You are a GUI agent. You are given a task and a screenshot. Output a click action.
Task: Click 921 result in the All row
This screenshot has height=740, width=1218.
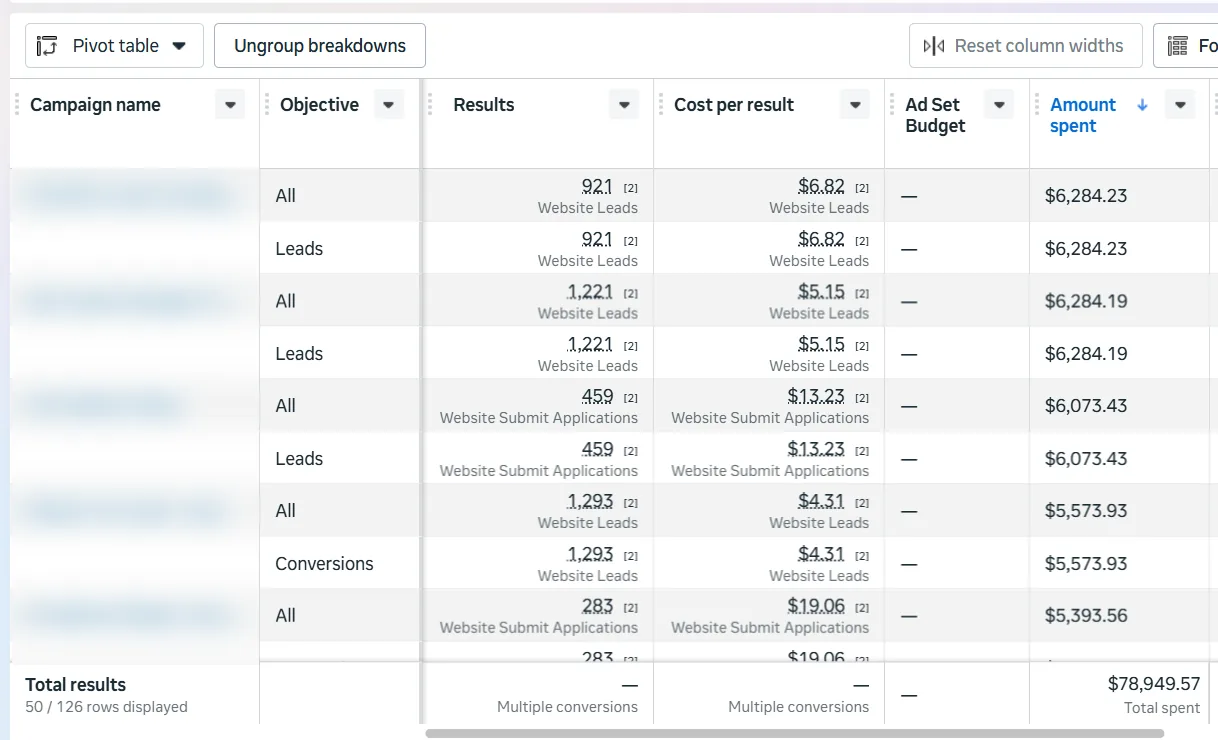pyautogui.click(x=597, y=186)
